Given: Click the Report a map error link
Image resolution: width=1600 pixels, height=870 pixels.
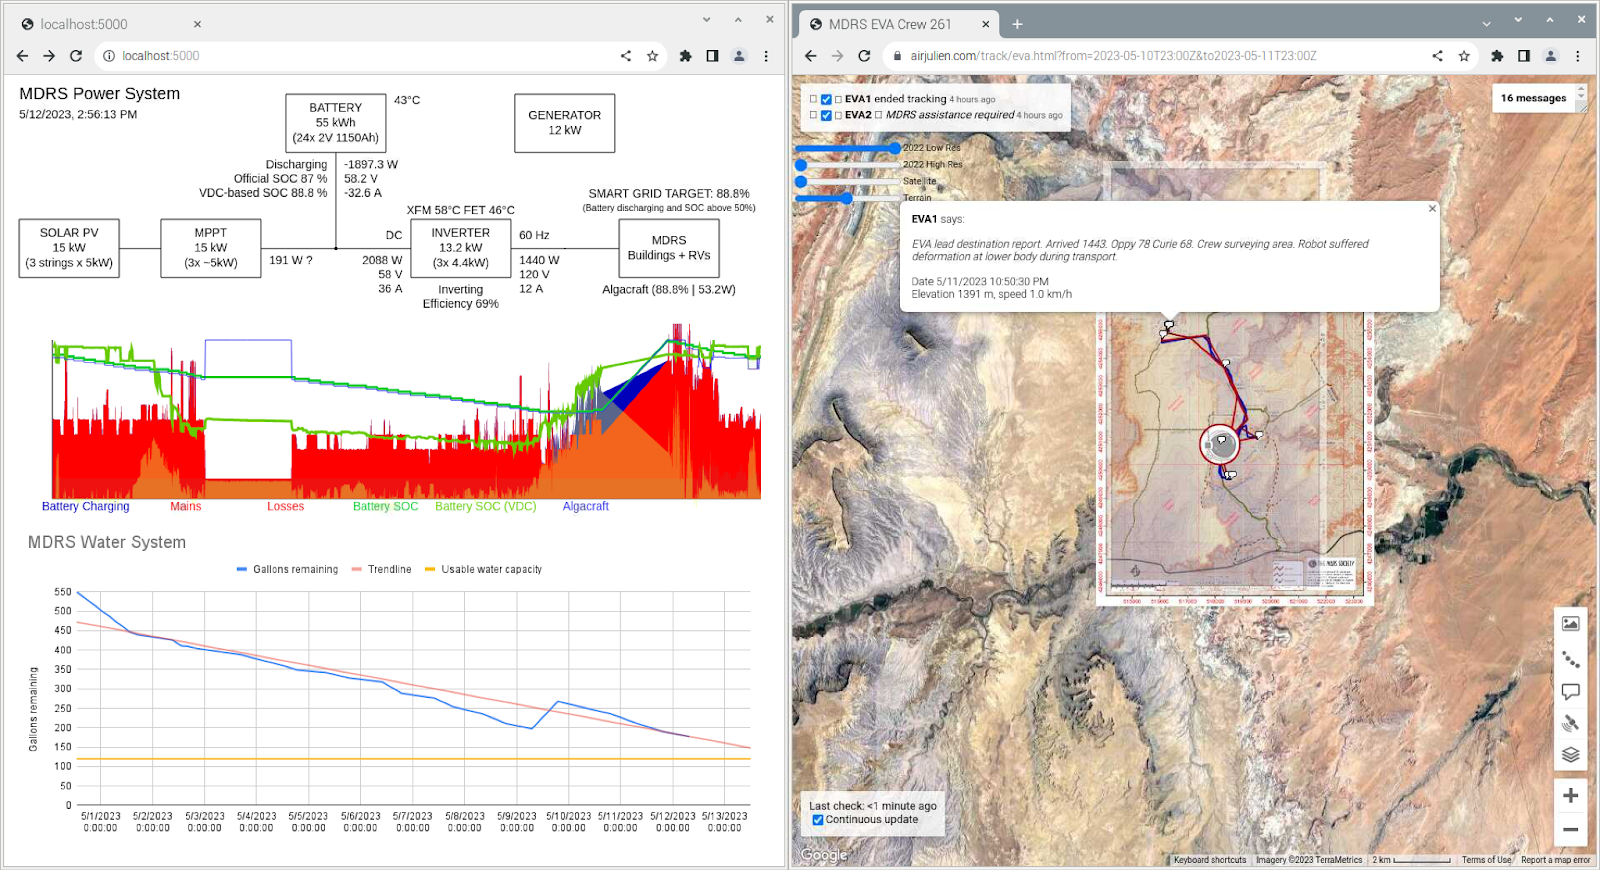Looking at the screenshot, I should pos(1556,860).
